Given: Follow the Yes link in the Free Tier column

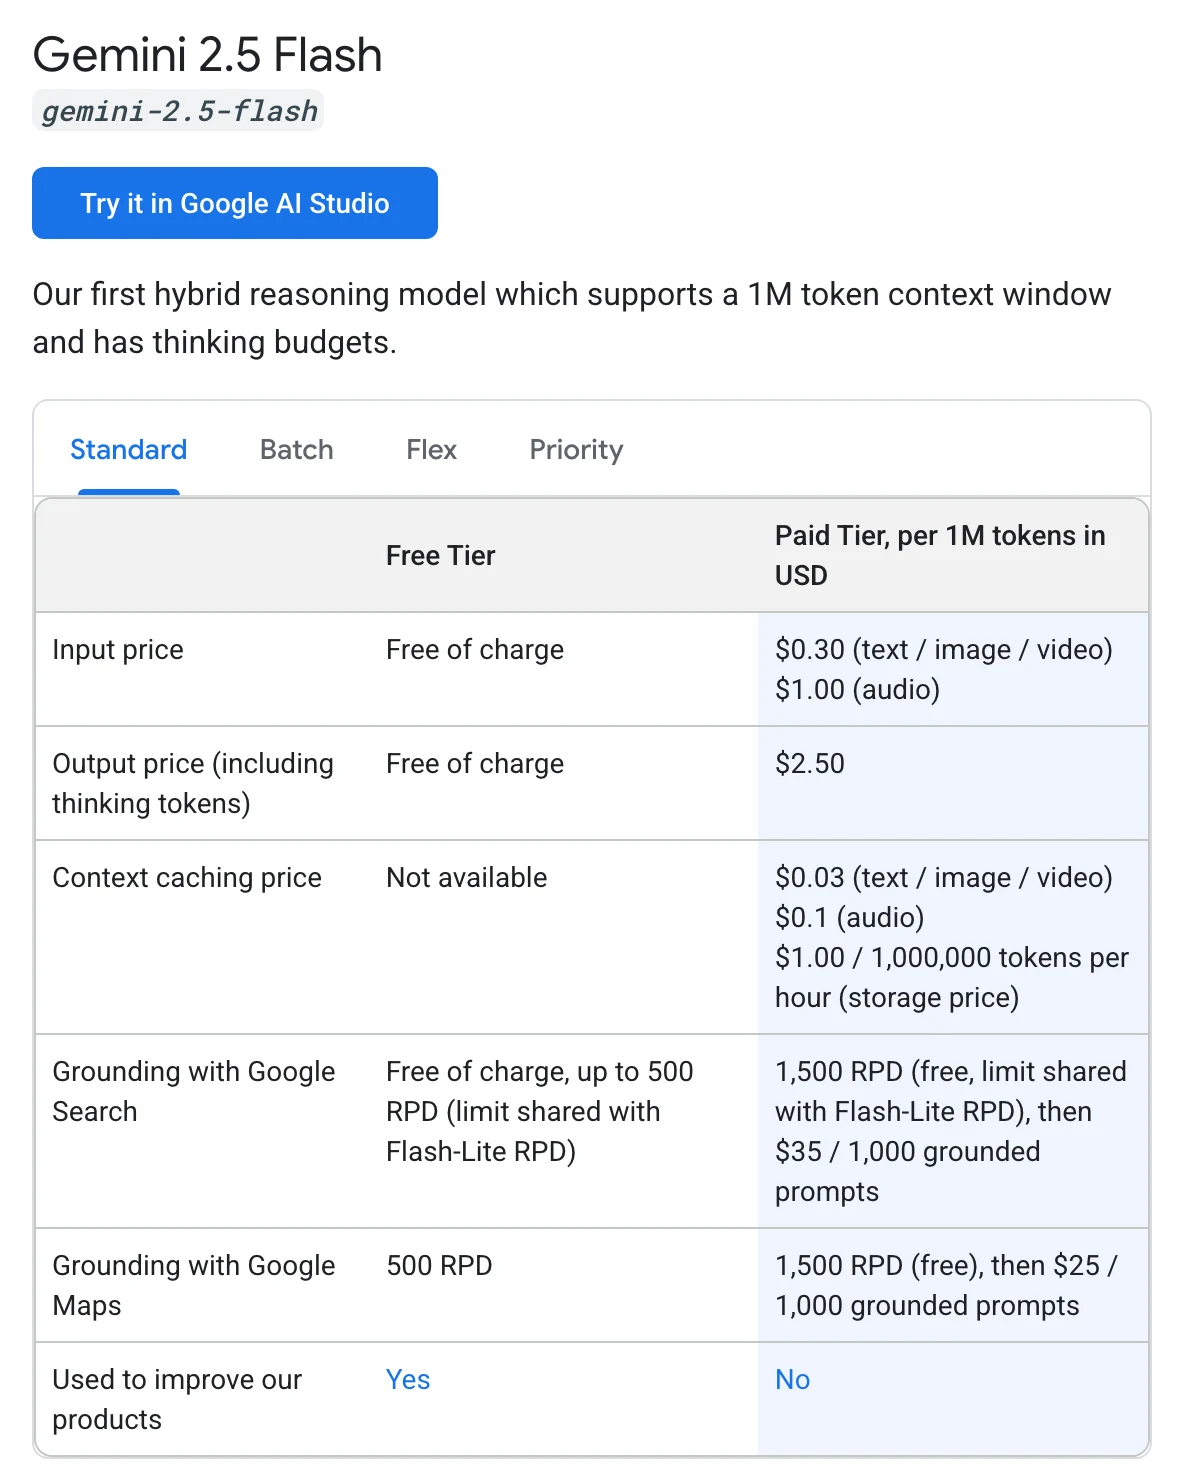Looking at the screenshot, I should coord(408,1380).
